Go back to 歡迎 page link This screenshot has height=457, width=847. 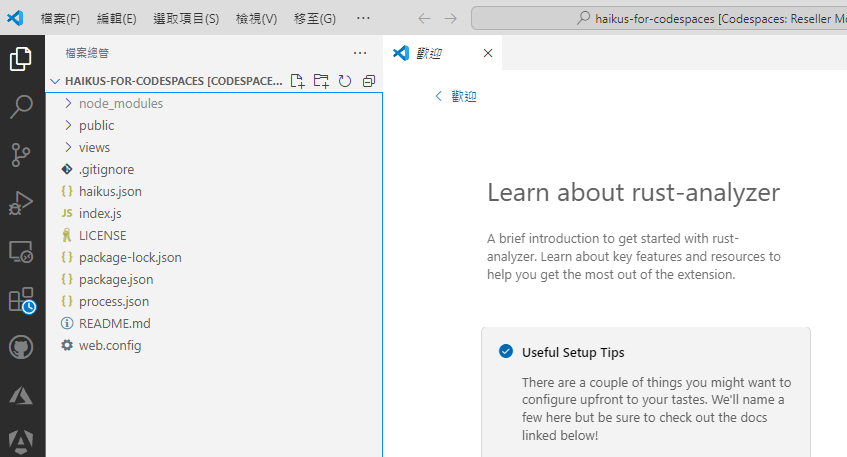[456, 96]
